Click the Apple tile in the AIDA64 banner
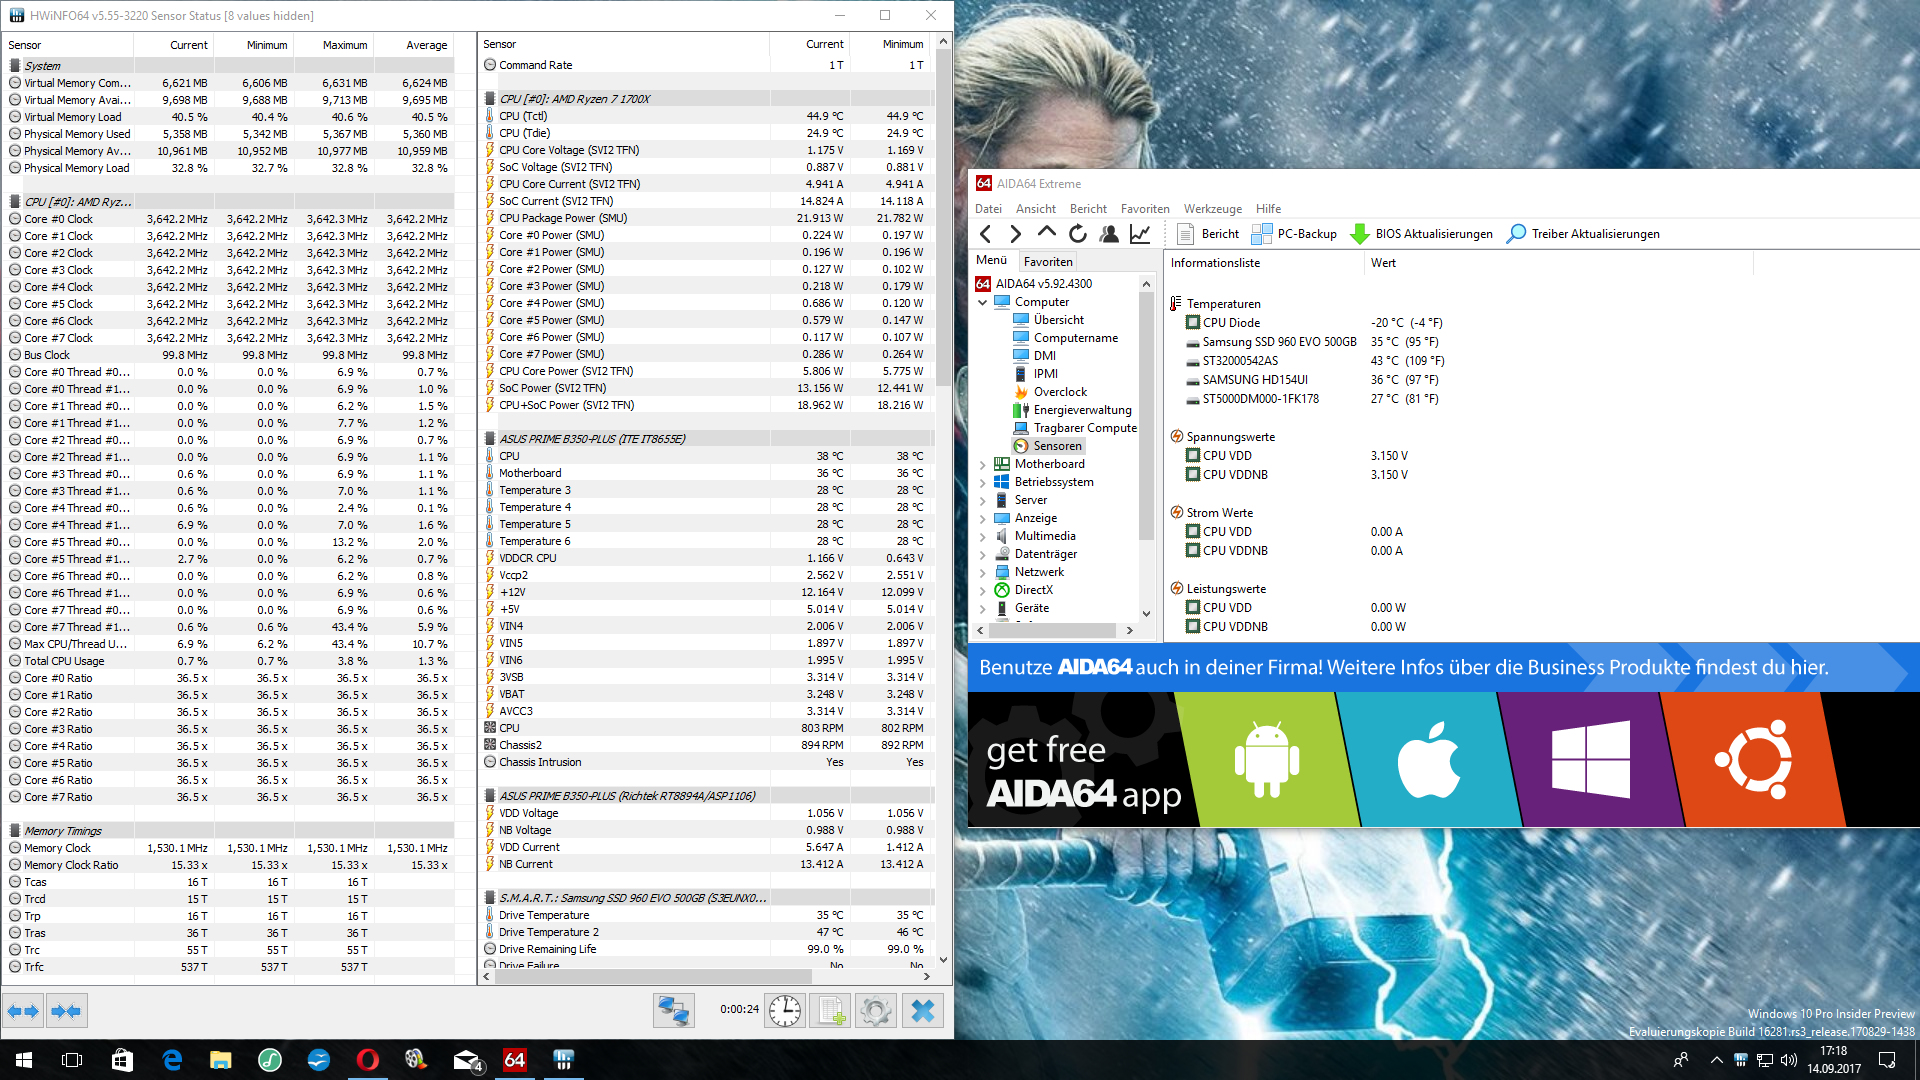 coord(1429,760)
